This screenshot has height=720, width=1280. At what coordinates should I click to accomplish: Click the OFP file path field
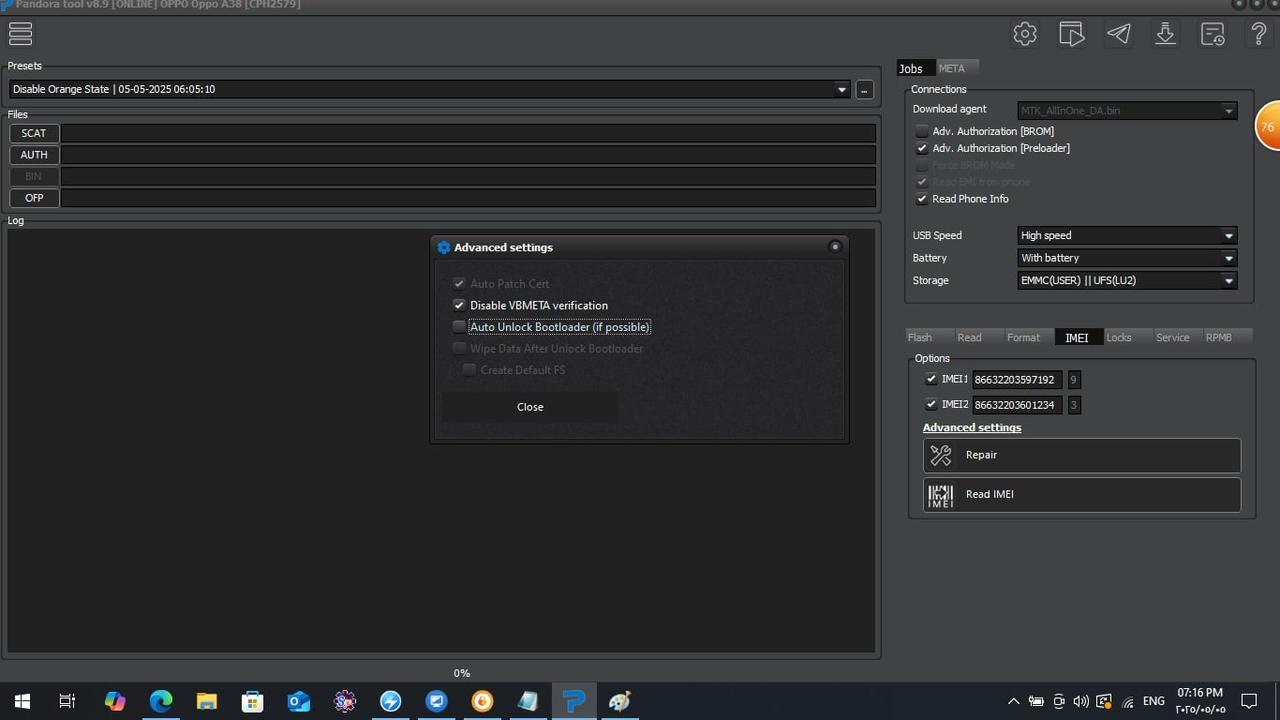pyautogui.click(x=468, y=198)
